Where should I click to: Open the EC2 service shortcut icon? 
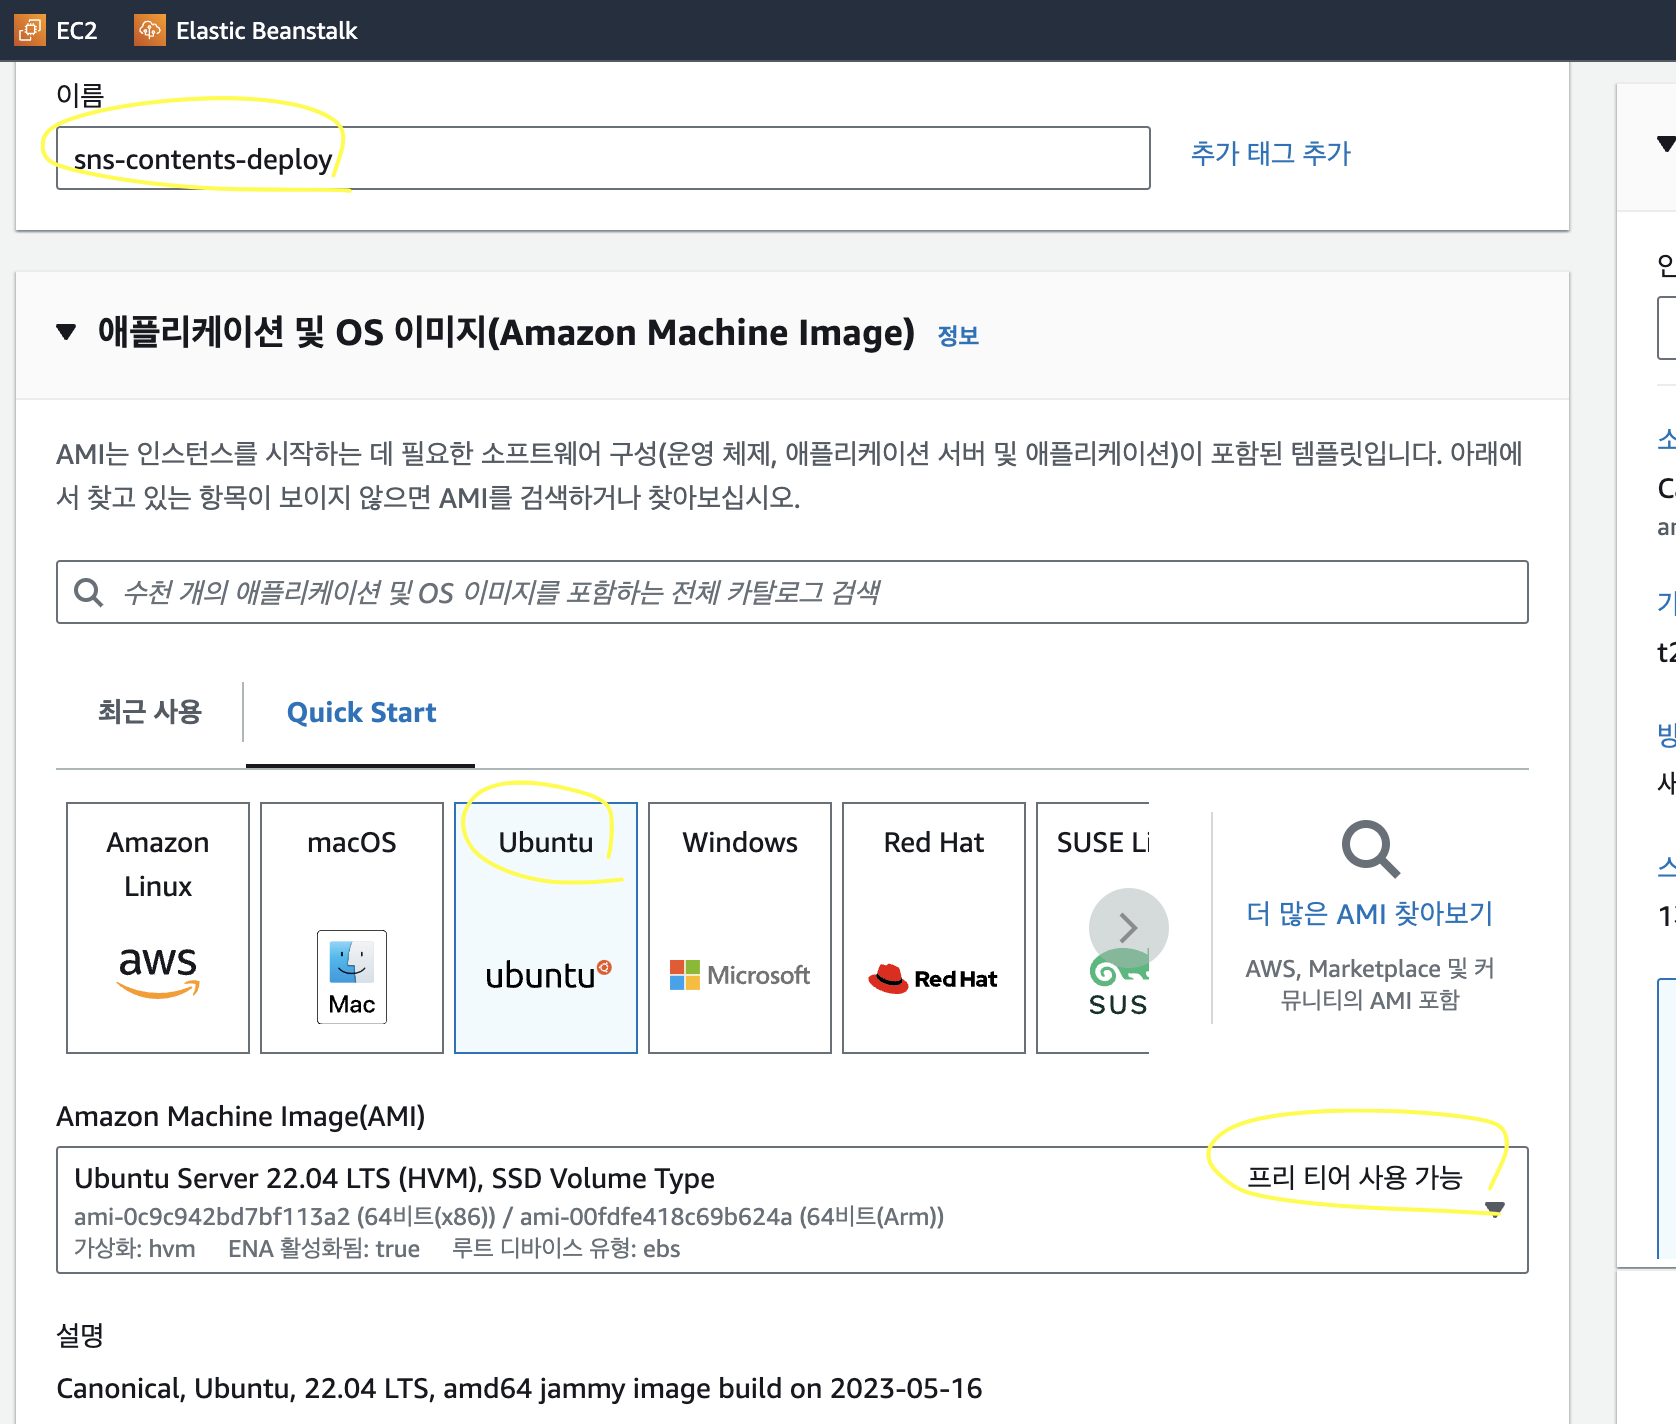(29, 30)
